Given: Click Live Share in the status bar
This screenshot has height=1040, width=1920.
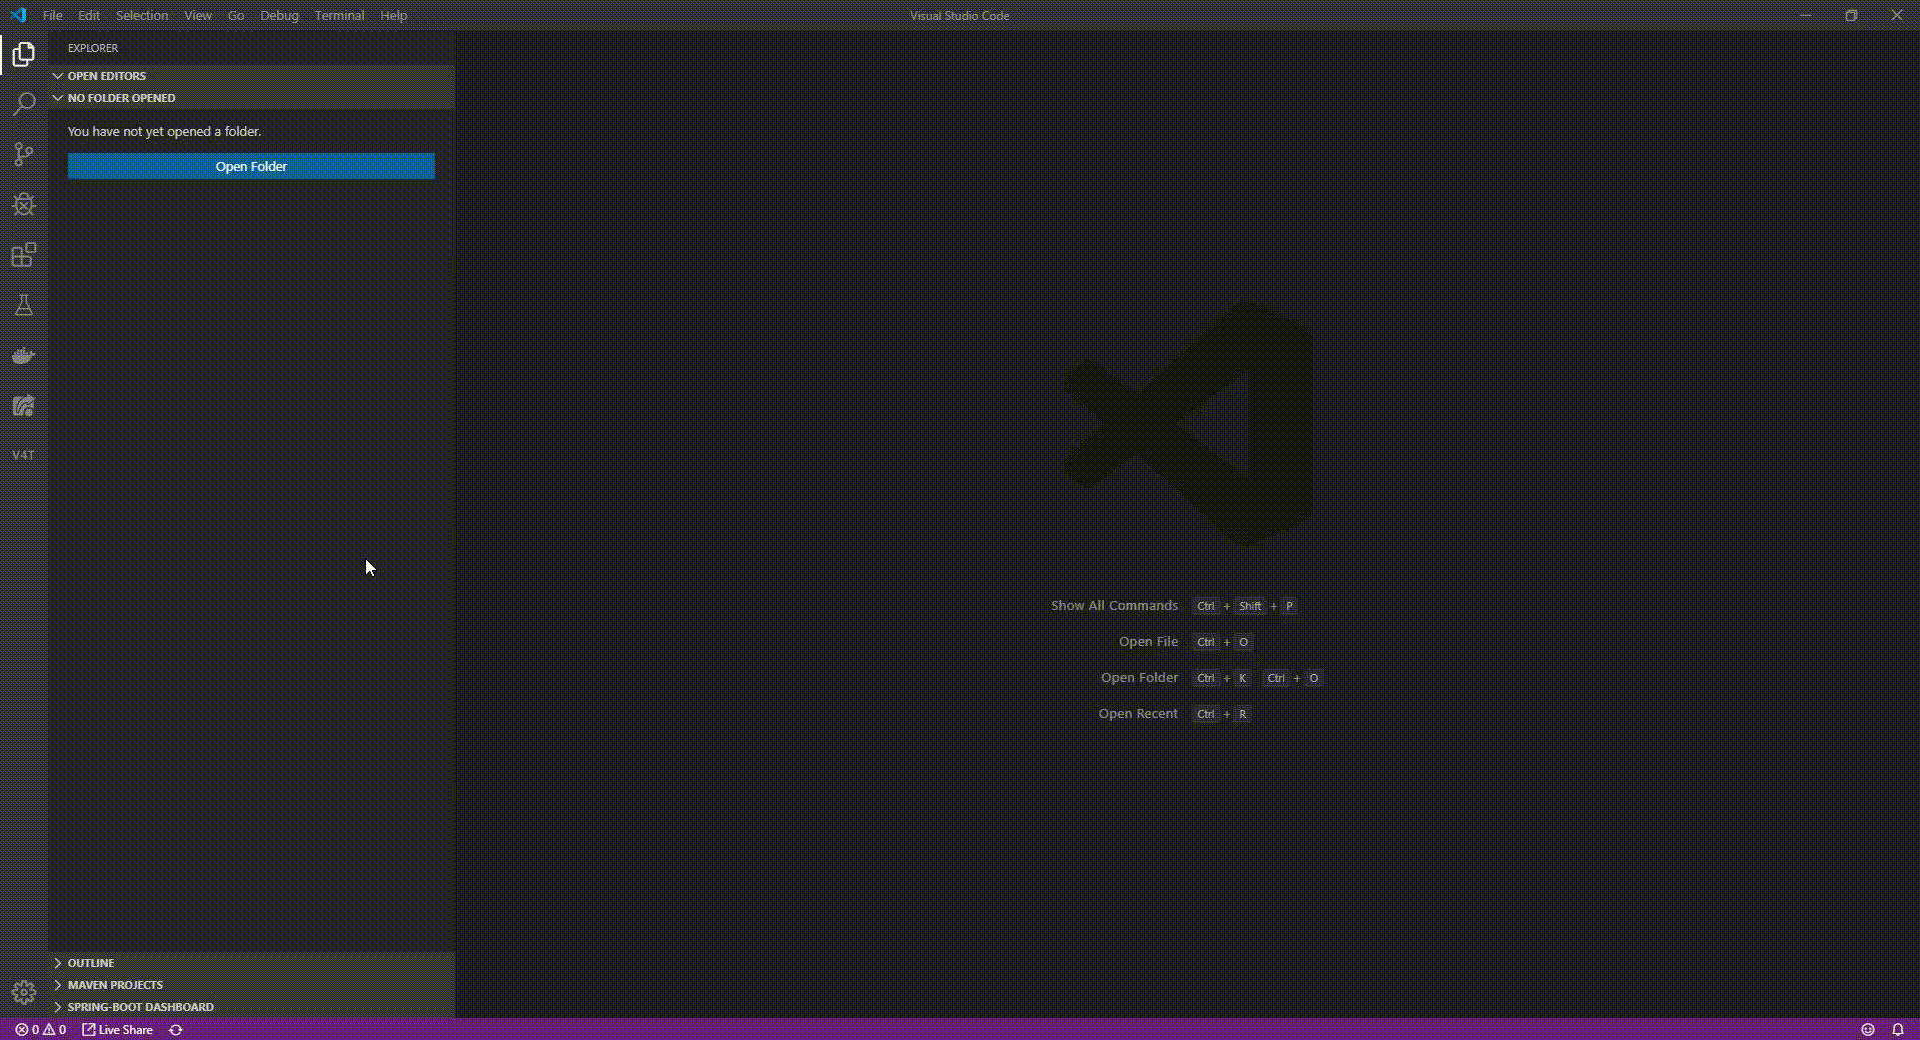Looking at the screenshot, I should click(117, 1029).
